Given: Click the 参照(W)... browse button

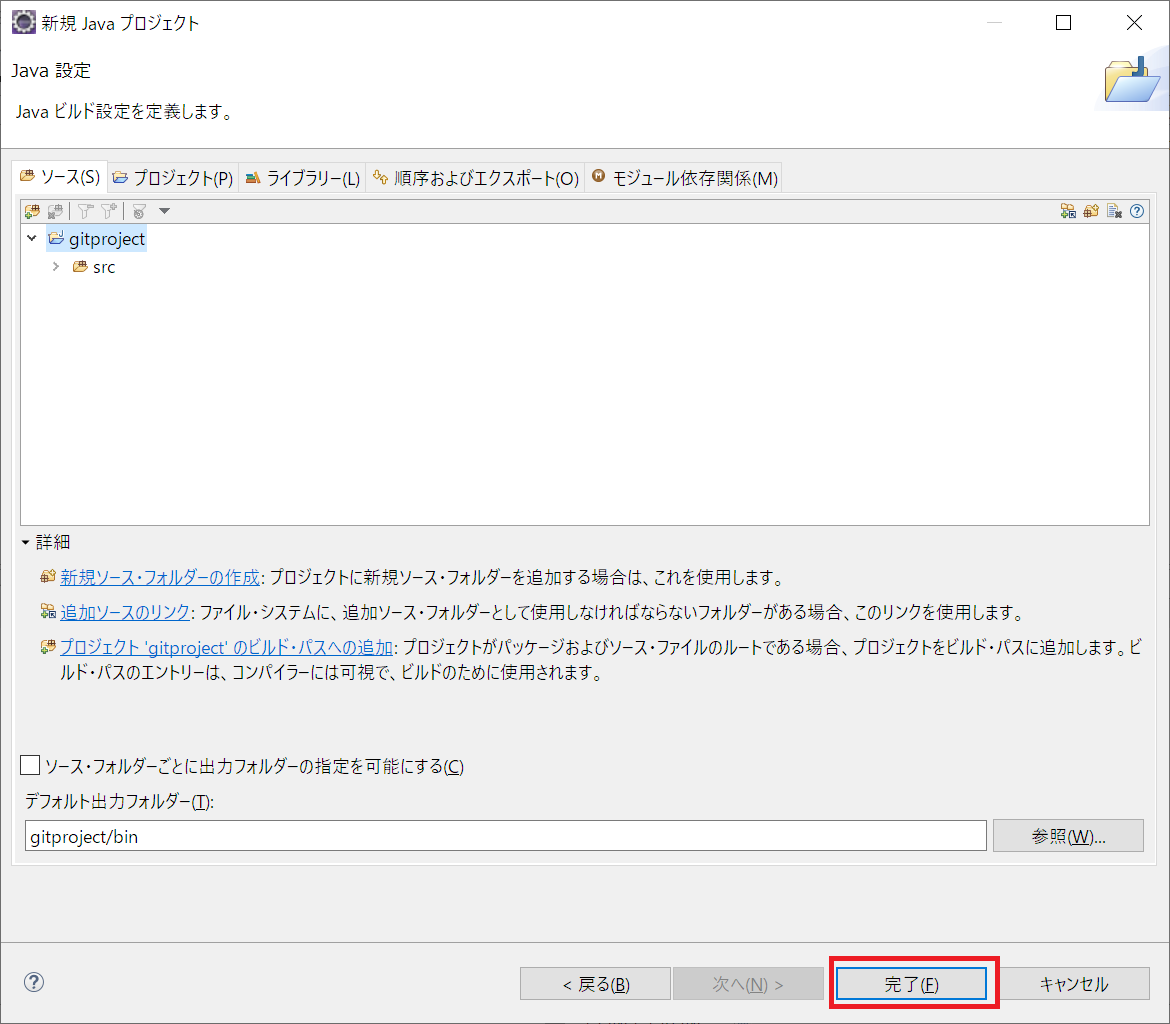Looking at the screenshot, I should [1068, 836].
